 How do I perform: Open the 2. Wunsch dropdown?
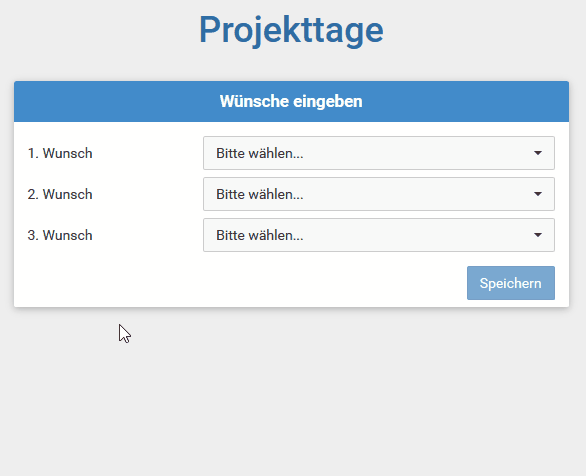[x=379, y=194]
